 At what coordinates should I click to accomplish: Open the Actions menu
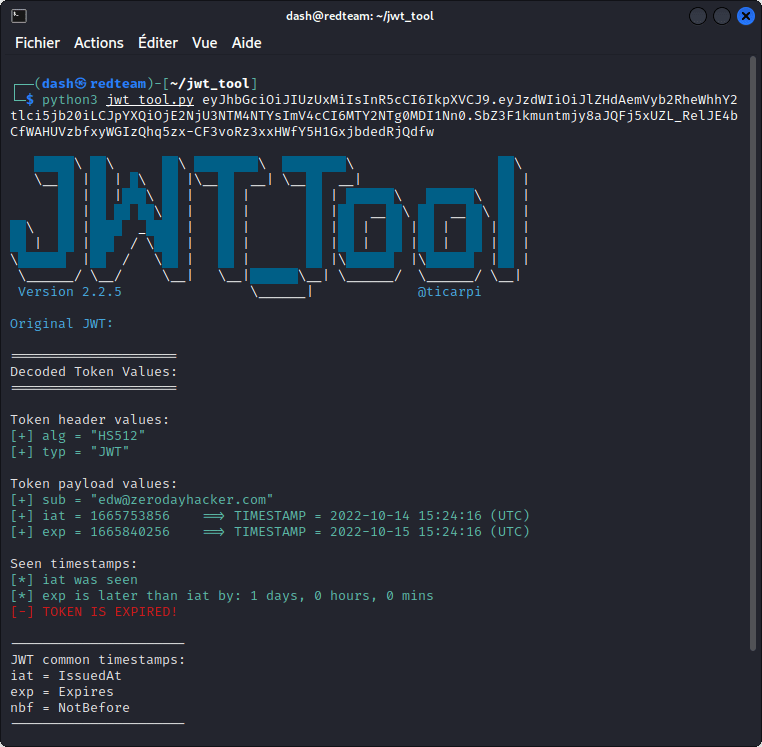point(99,43)
